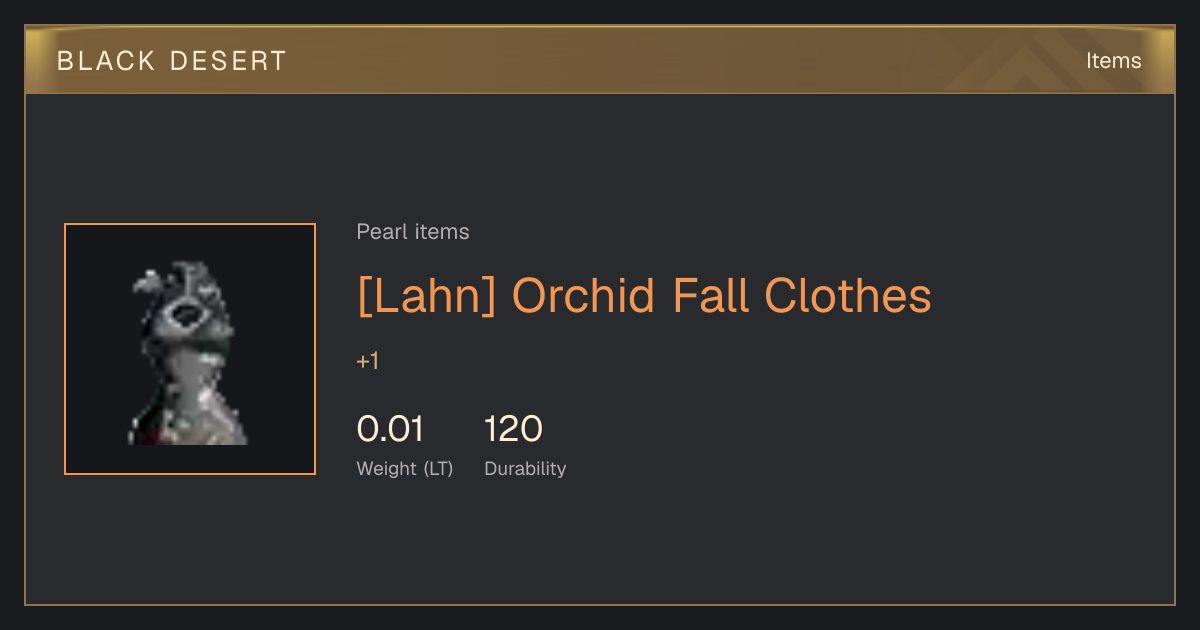Click the Weight (LT) label

pos(405,469)
